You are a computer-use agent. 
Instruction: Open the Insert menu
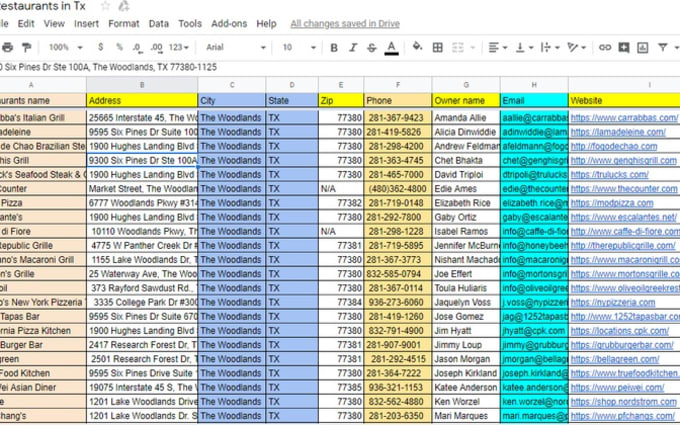tap(86, 23)
